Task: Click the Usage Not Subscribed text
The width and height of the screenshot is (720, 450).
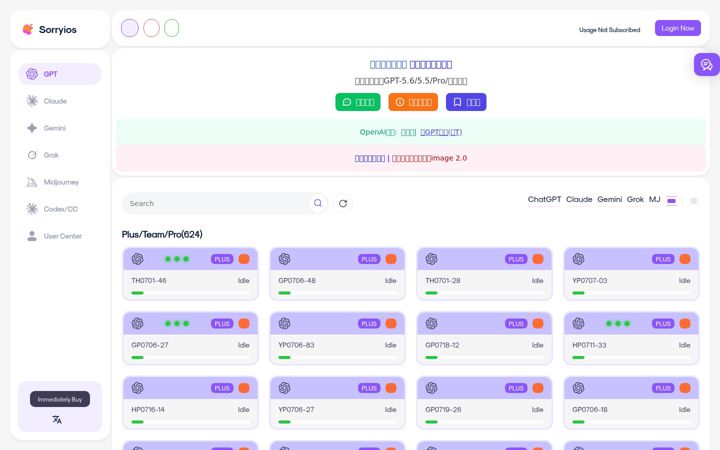Action: [x=609, y=30]
